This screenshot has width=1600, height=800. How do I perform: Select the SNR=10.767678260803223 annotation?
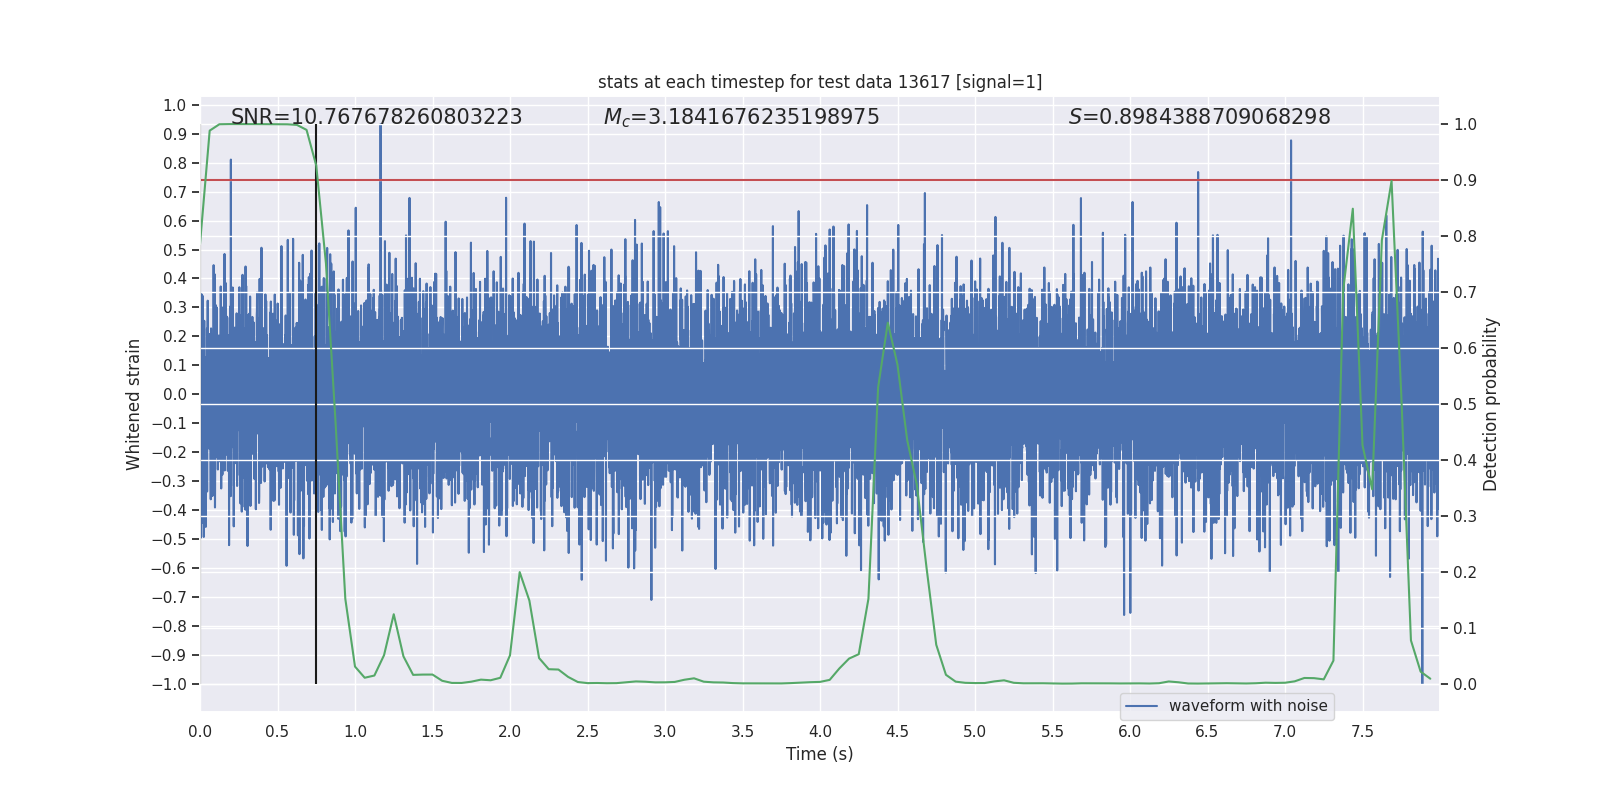point(377,117)
